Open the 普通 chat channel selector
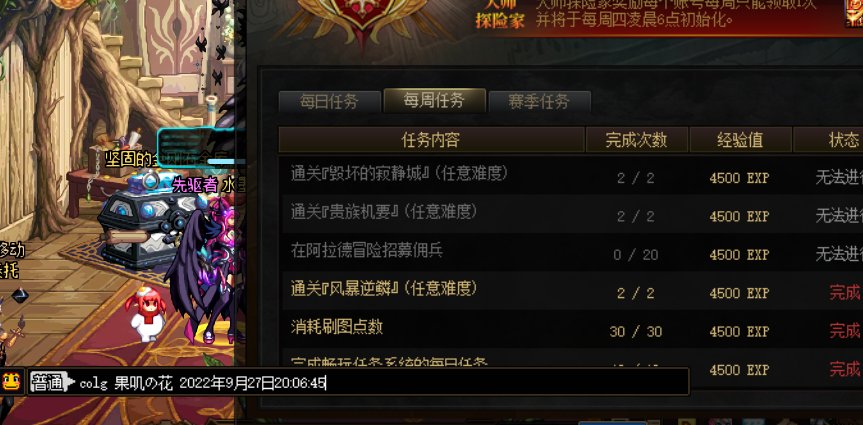Viewport: 863px width, 425px height. 52,382
